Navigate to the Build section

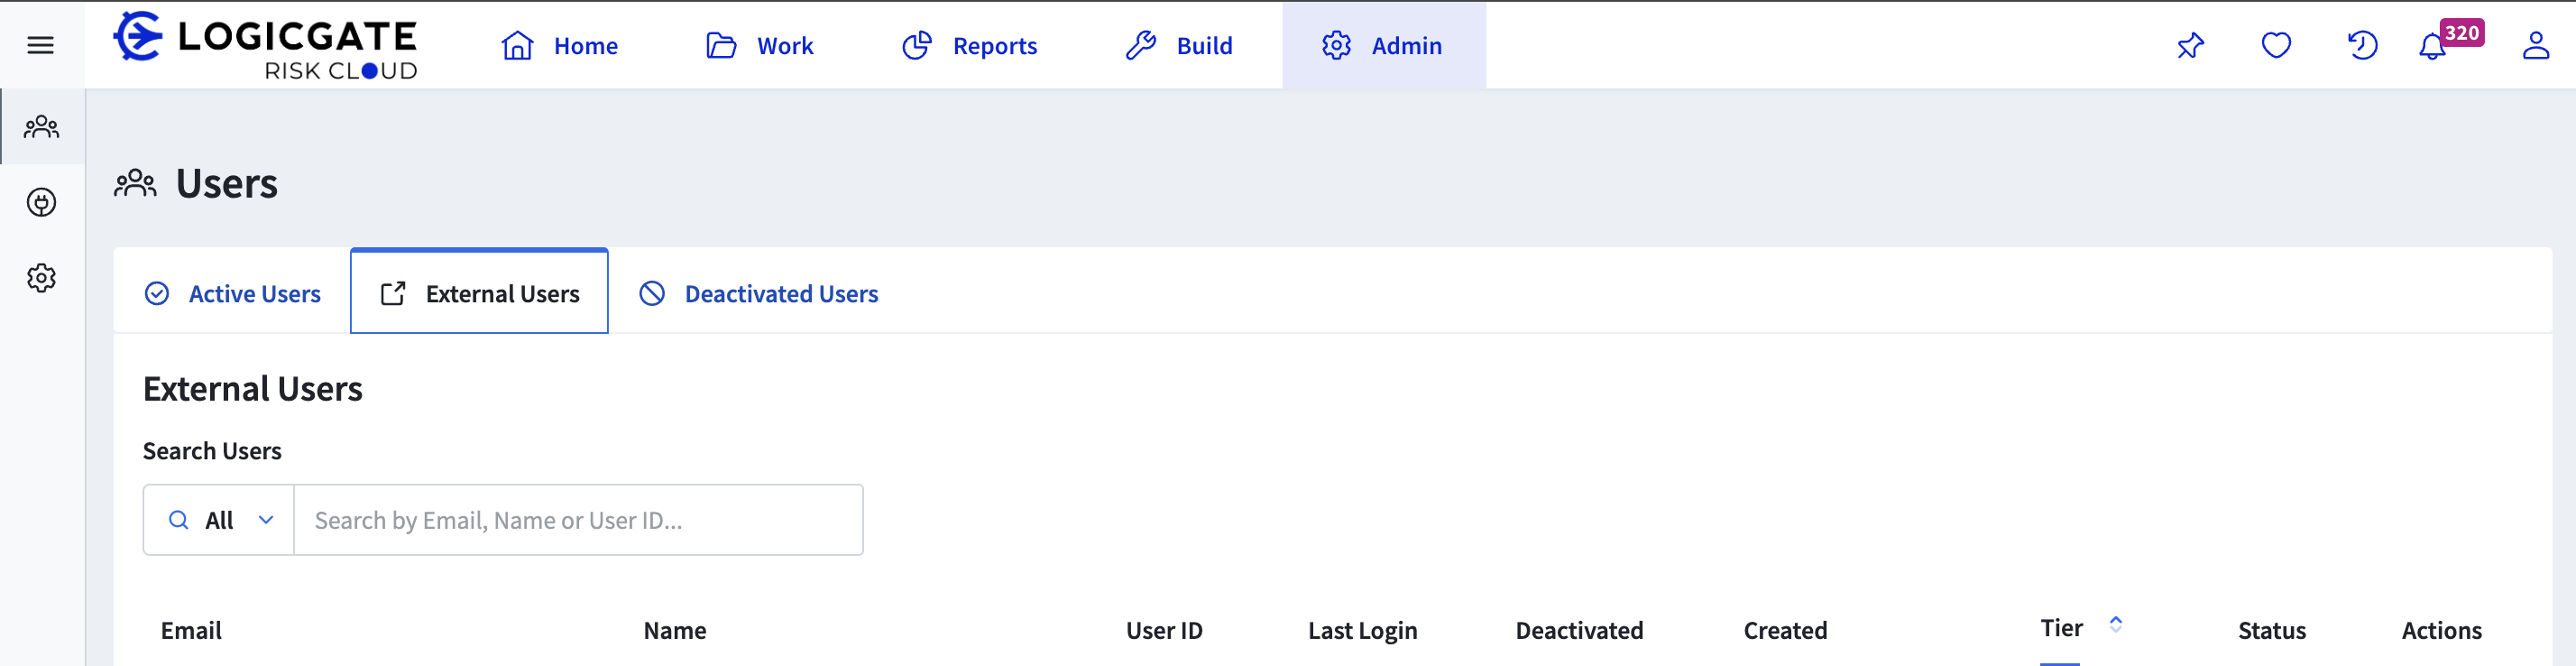pos(1179,45)
